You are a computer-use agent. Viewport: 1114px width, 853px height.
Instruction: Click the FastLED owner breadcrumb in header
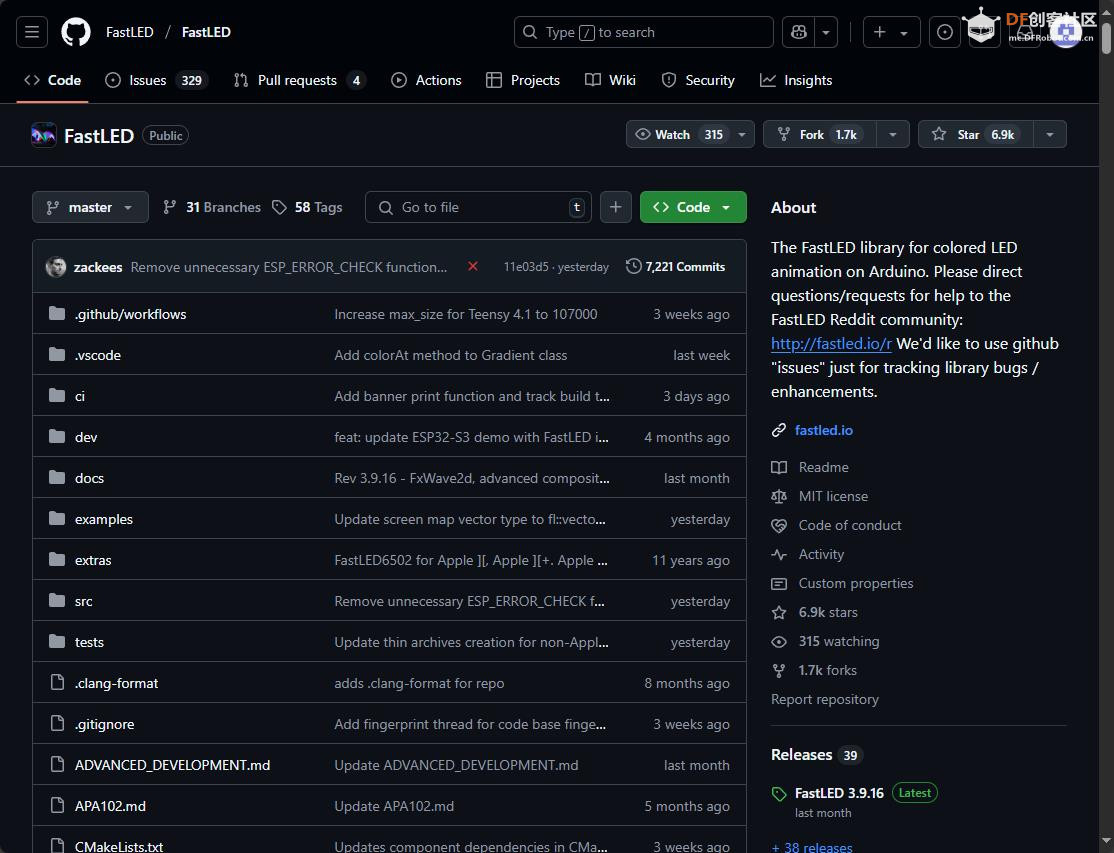[x=129, y=32]
